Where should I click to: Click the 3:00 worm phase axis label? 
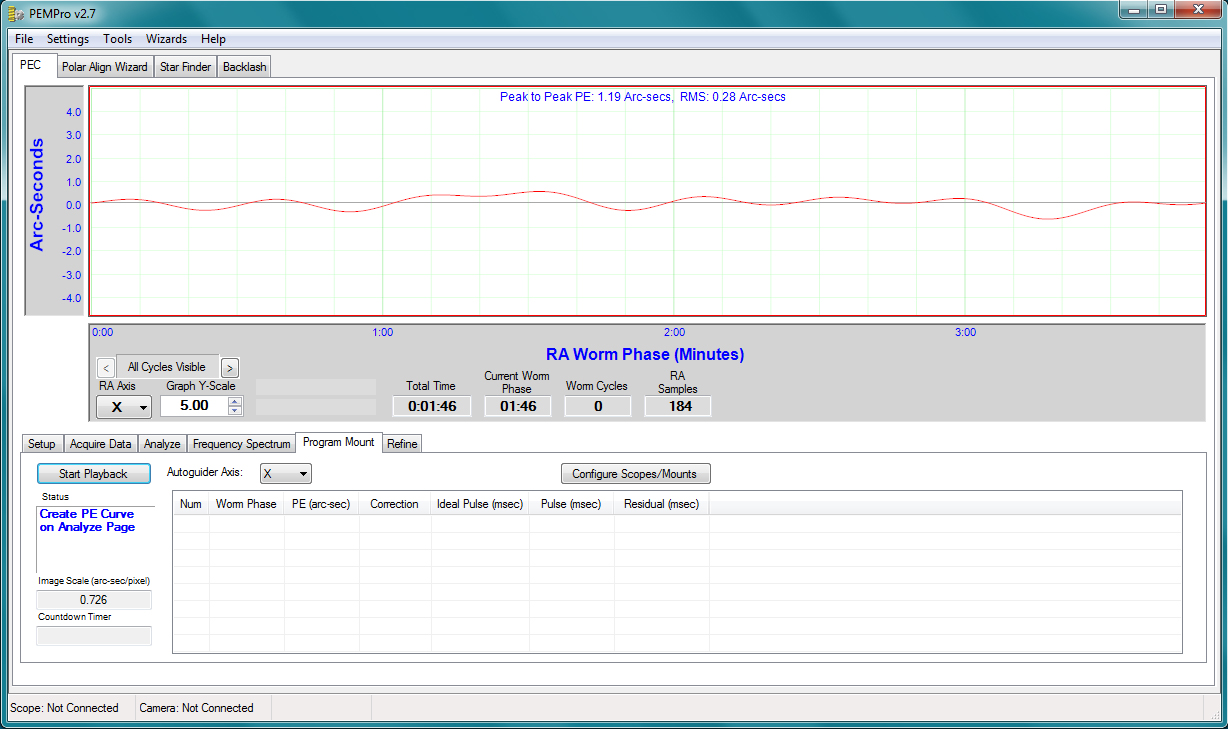coord(965,332)
